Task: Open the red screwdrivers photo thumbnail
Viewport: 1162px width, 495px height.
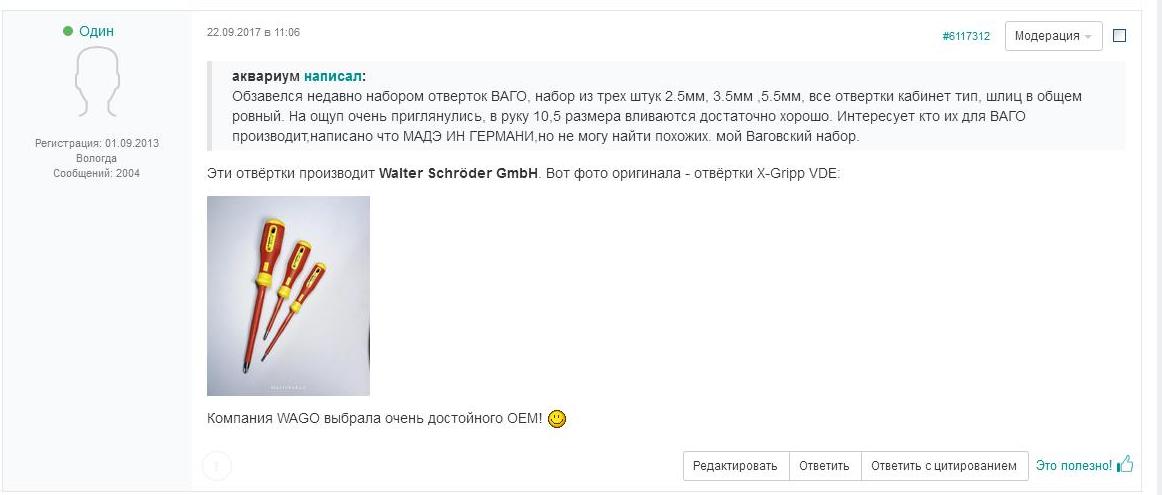Action: click(x=288, y=296)
